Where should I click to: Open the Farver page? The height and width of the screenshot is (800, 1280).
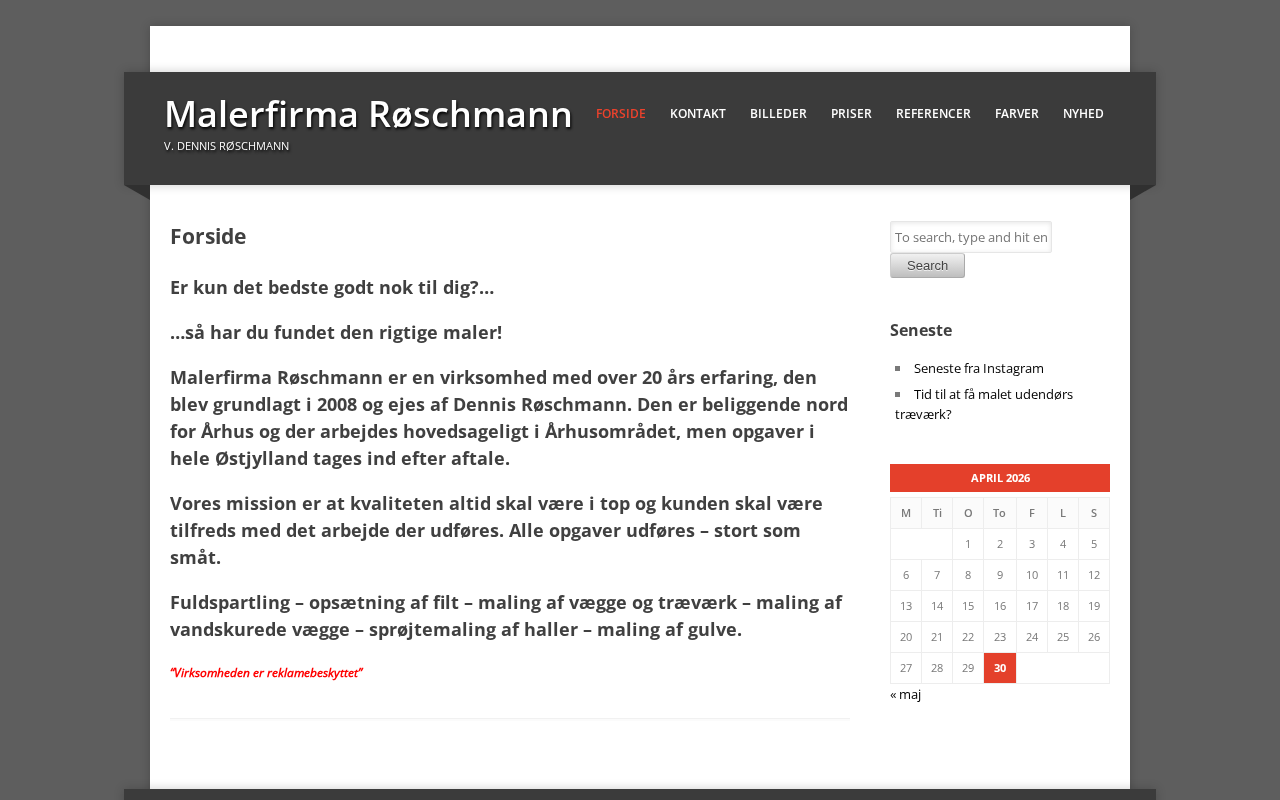coord(1017,114)
